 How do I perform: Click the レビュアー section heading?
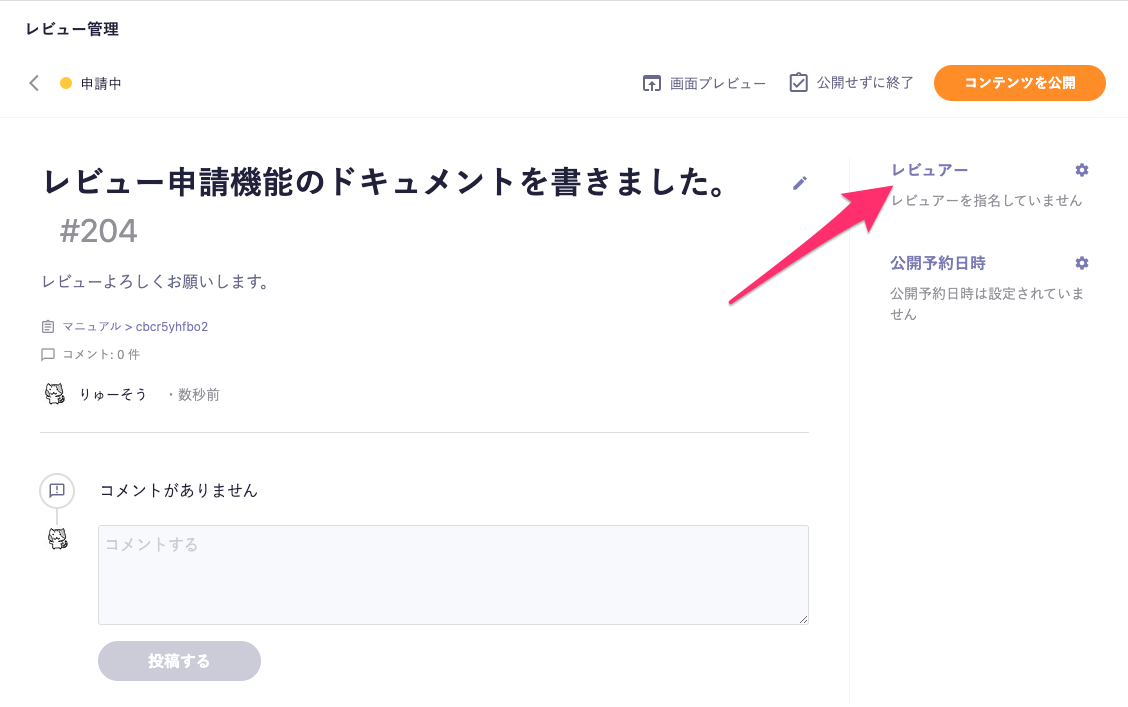tap(929, 170)
